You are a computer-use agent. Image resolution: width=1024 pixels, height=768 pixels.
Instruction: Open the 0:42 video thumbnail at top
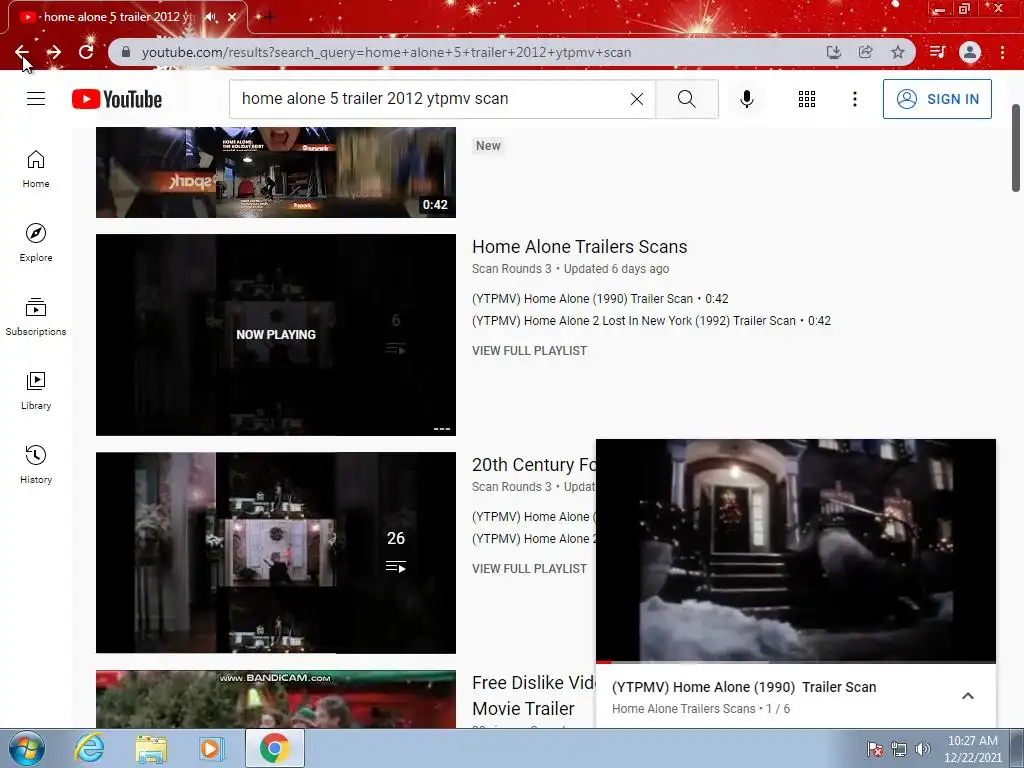click(276, 172)
